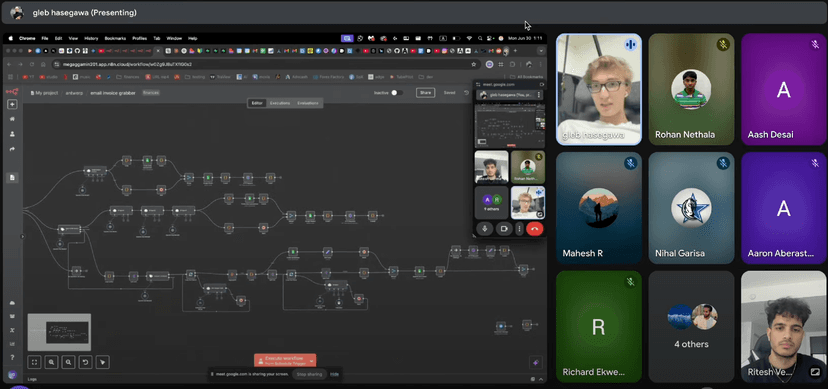
Task: Expand the Logs panel chevron
Action: pos(541,379)
